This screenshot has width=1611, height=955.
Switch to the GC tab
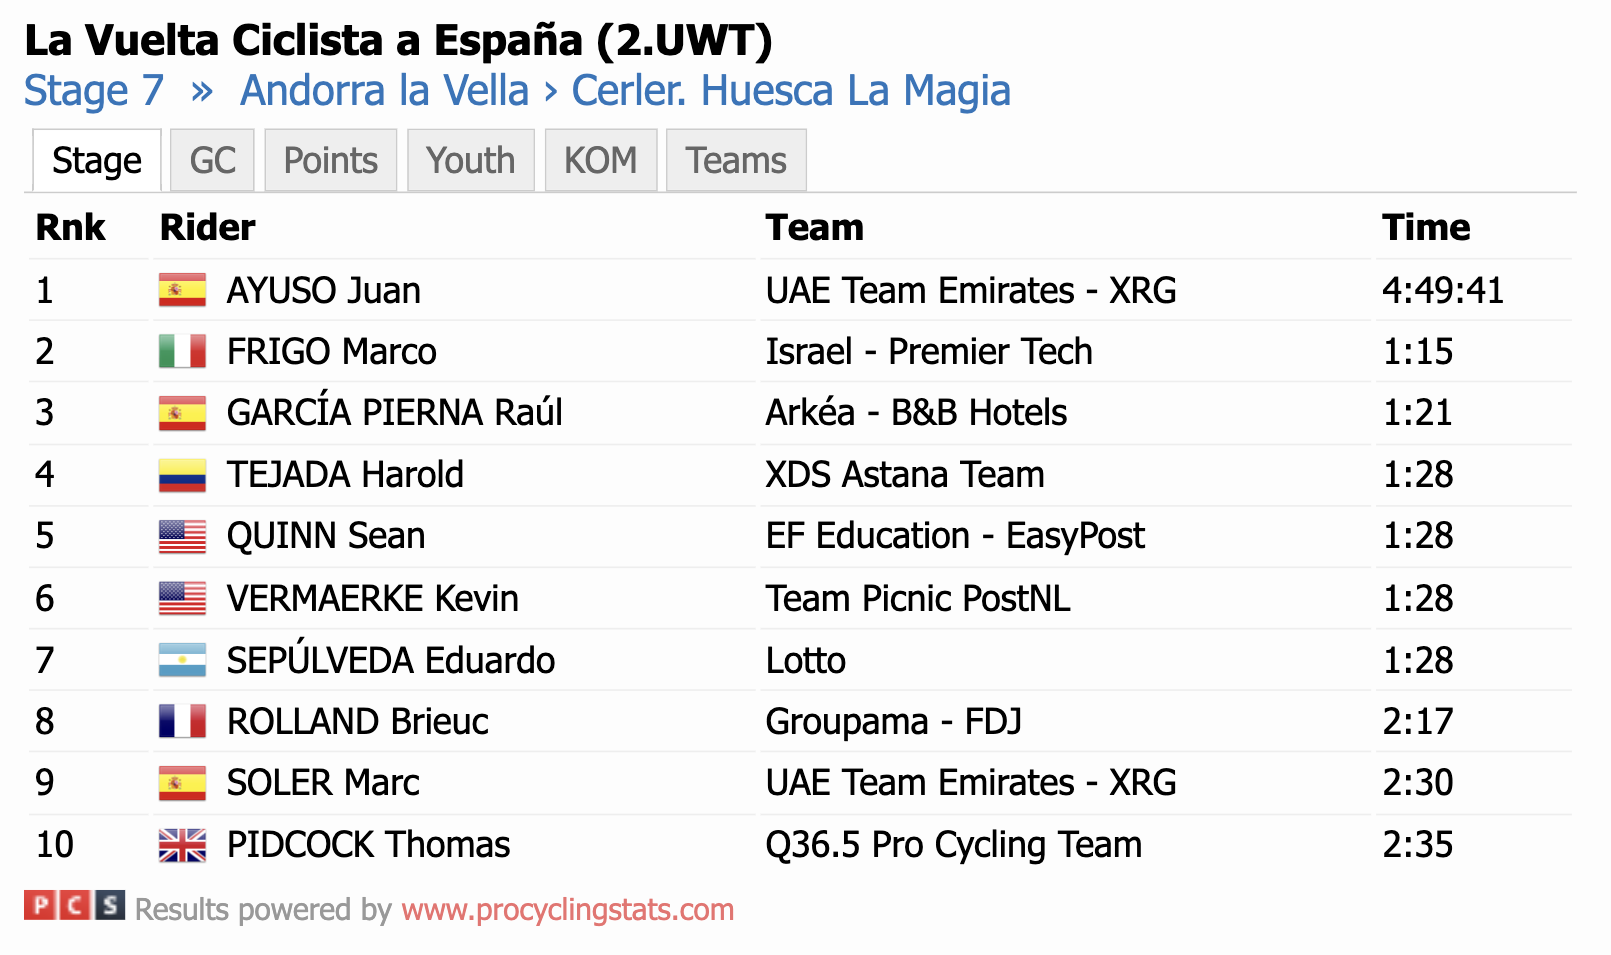pos(212,160)
